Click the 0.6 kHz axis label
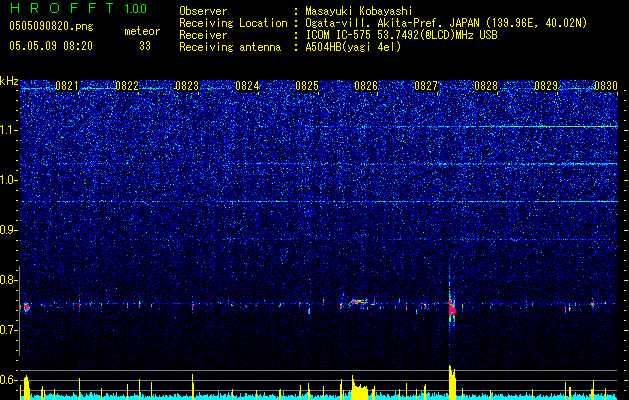 coord(9,380)
